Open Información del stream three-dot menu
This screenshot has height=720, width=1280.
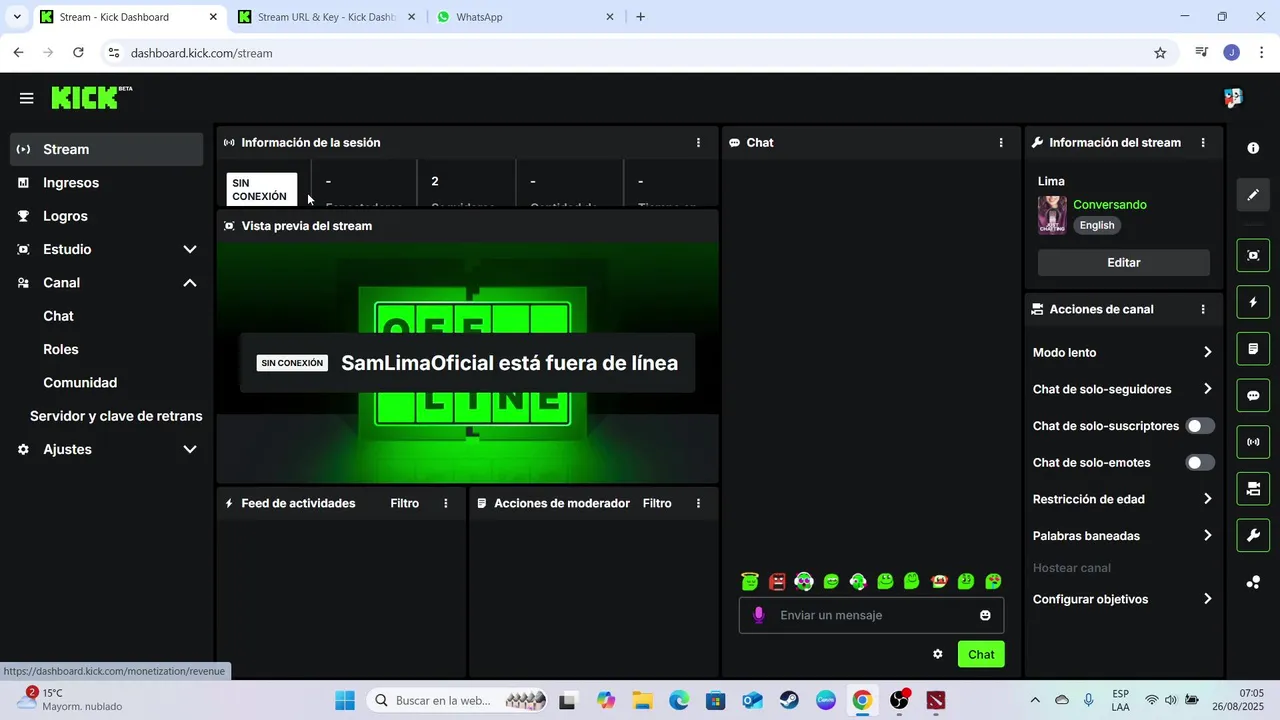pos(1203,143)
